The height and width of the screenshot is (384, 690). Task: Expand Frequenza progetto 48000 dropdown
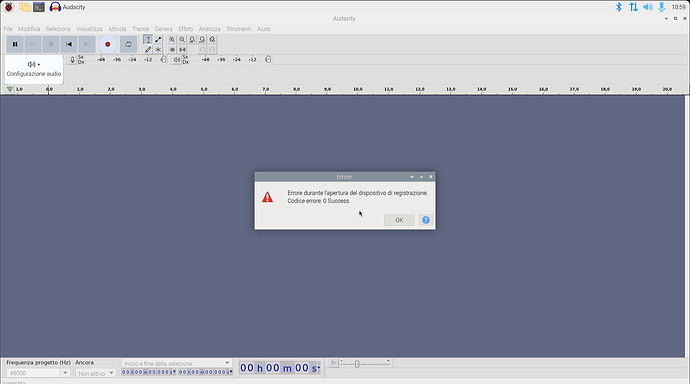click(65, 373)
